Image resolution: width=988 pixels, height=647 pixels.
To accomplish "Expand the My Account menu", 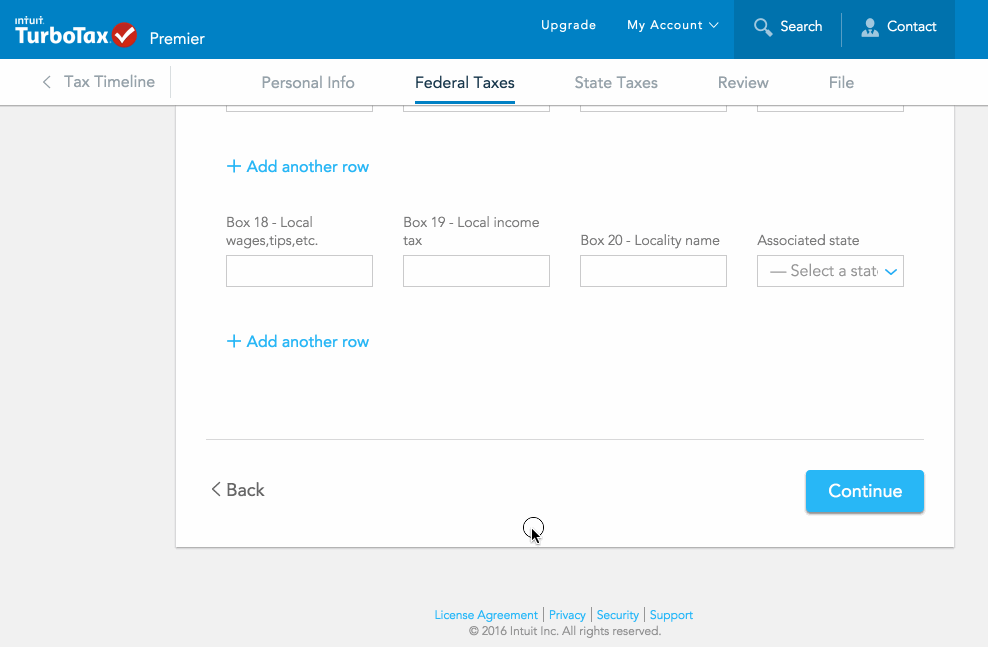I will click(x=672, y=25).
